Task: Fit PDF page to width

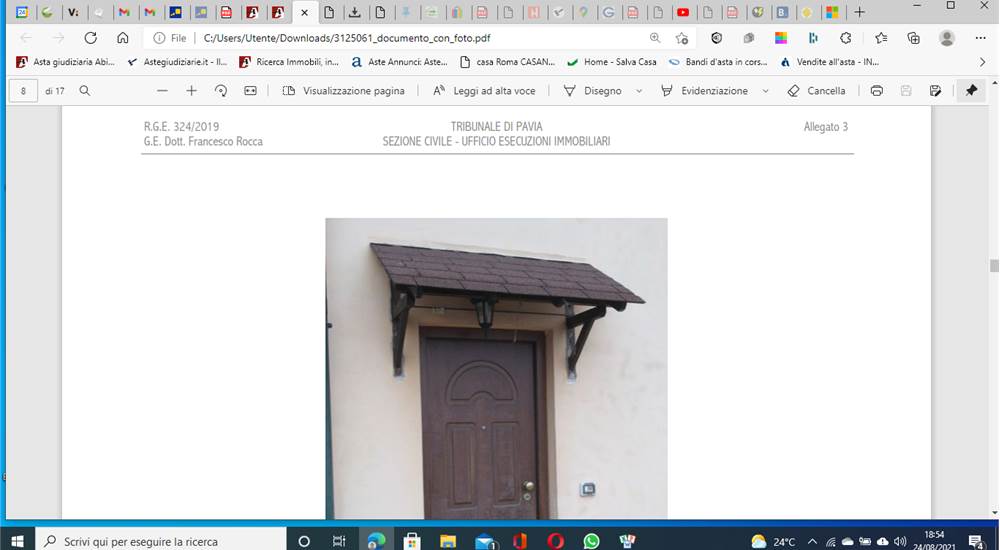Action: [250, 91]
